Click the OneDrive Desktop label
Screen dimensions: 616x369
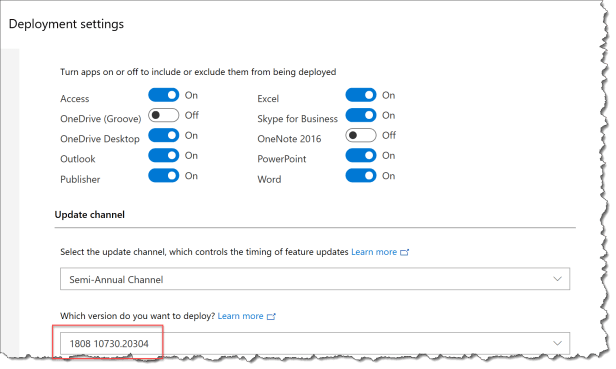tap(100, 139)
